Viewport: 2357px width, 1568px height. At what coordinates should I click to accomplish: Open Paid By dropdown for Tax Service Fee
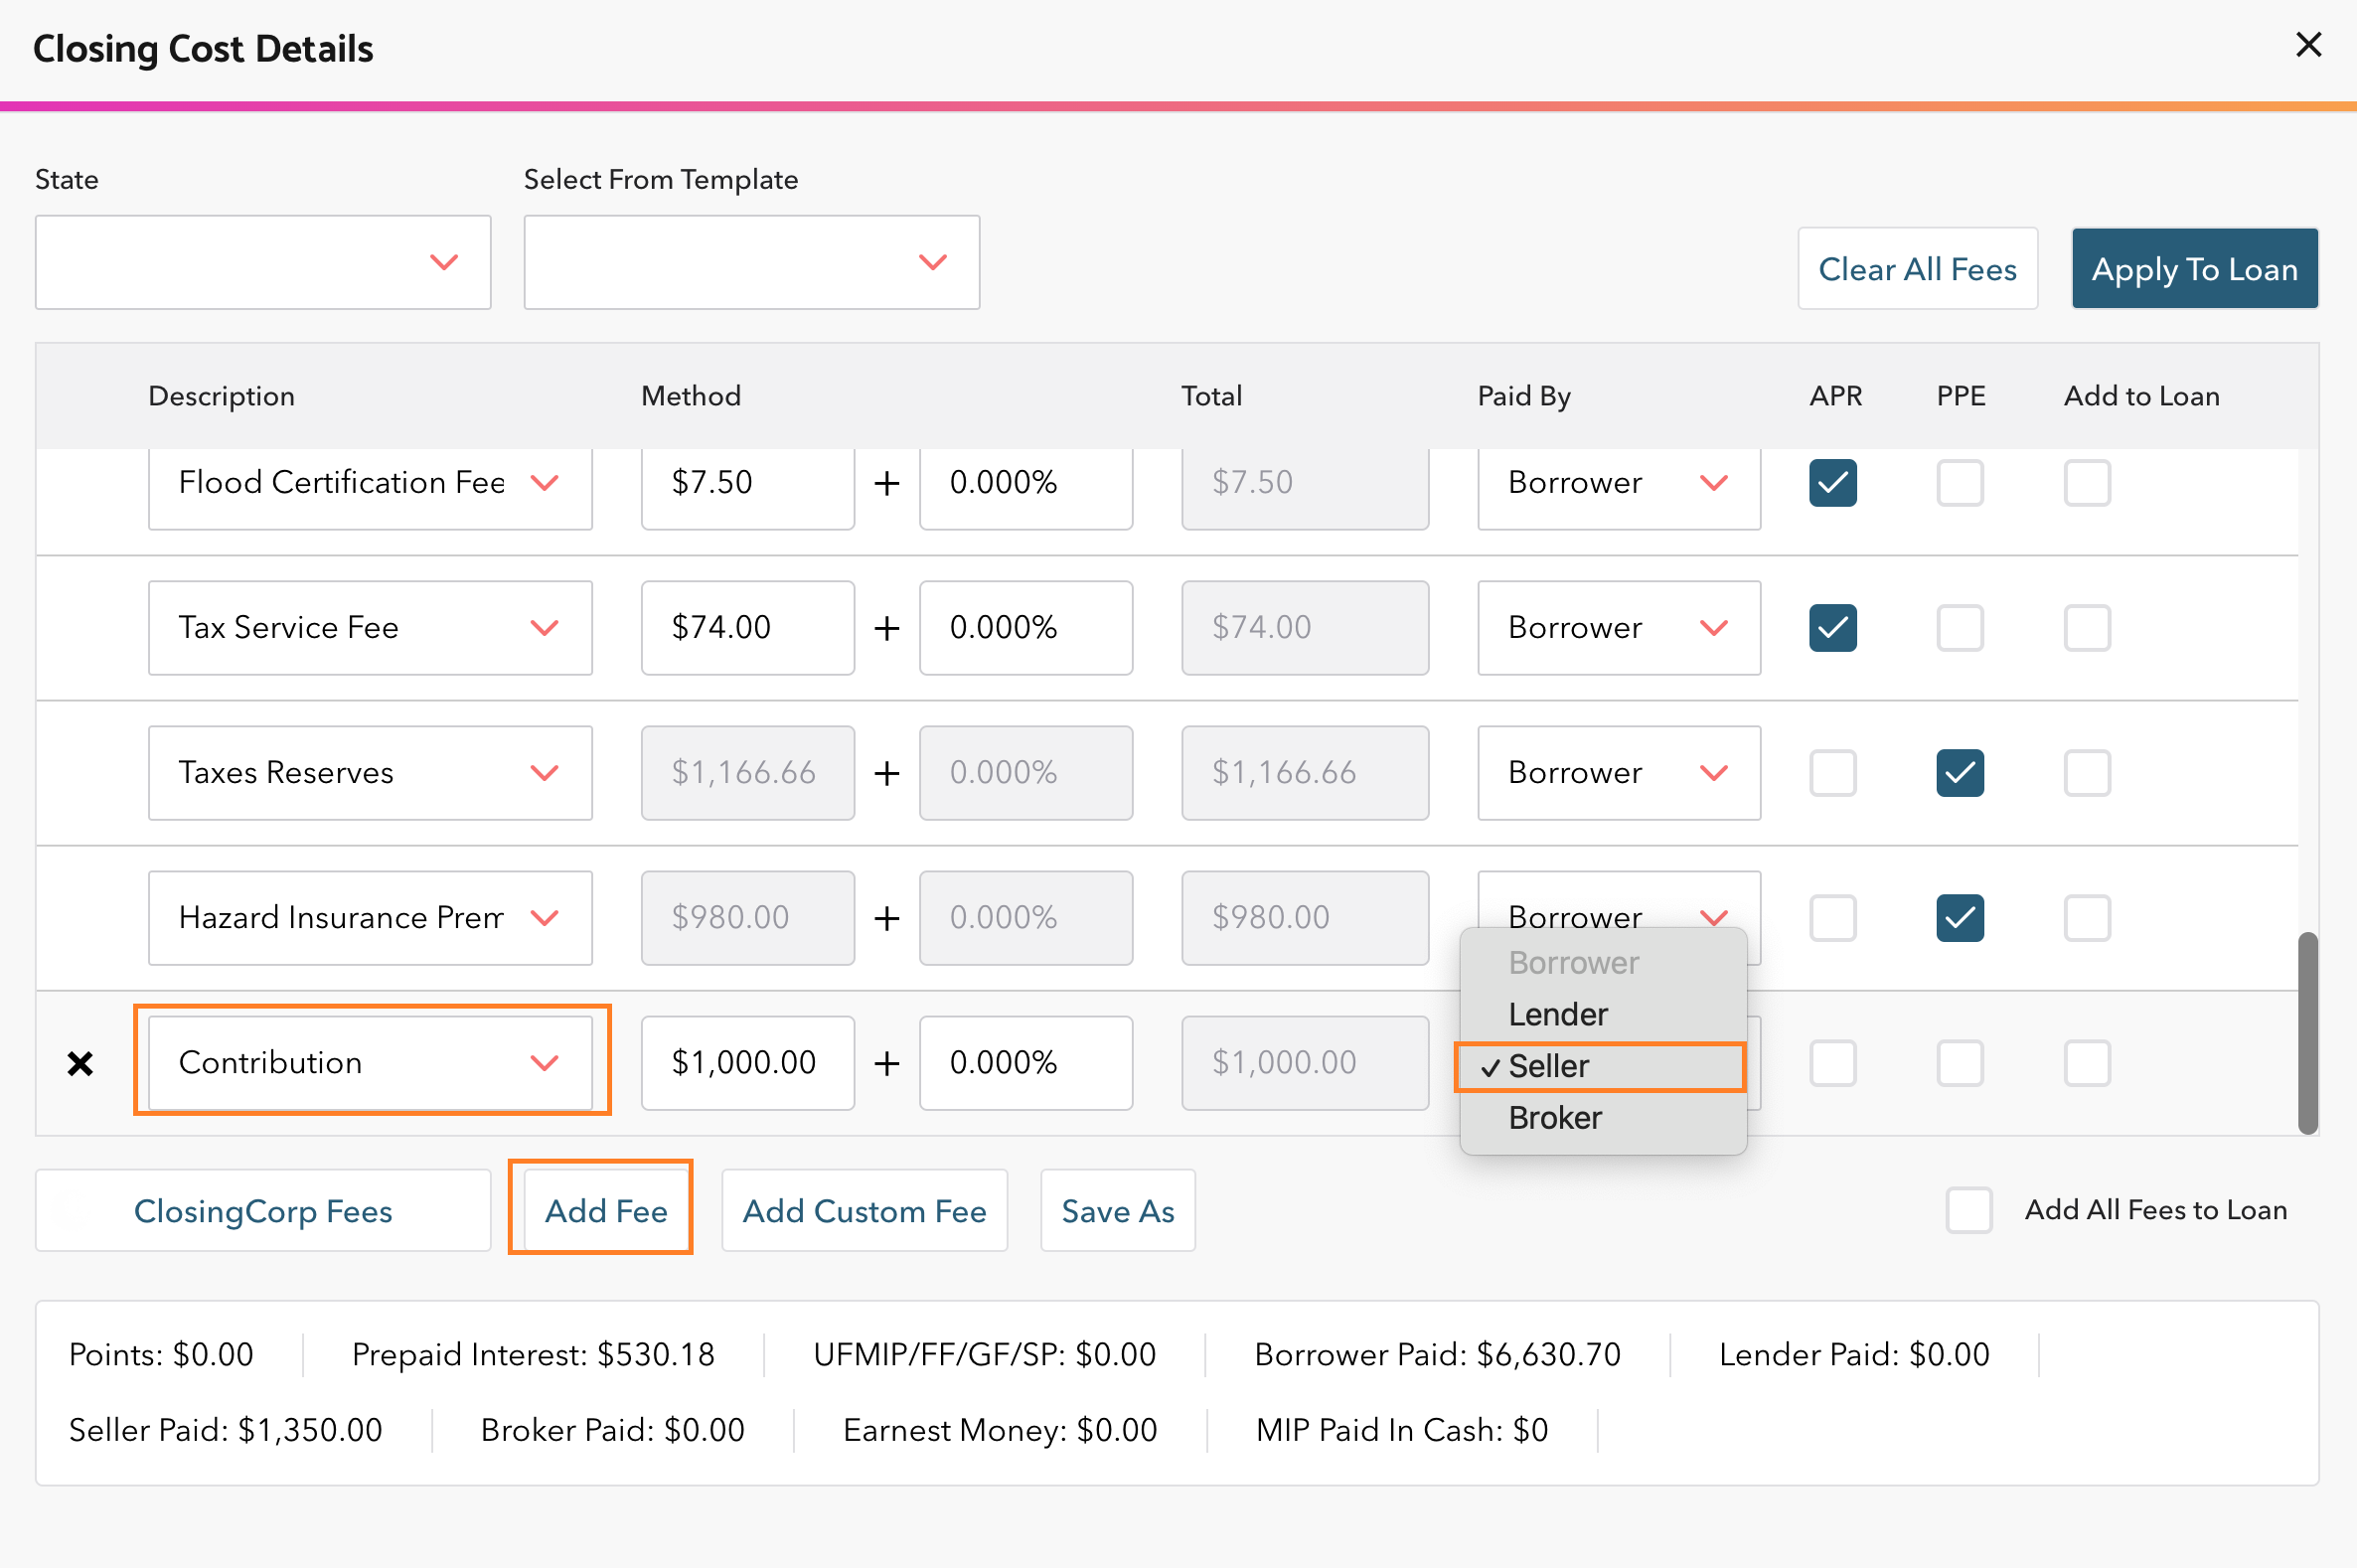(x=1619, y=628)
